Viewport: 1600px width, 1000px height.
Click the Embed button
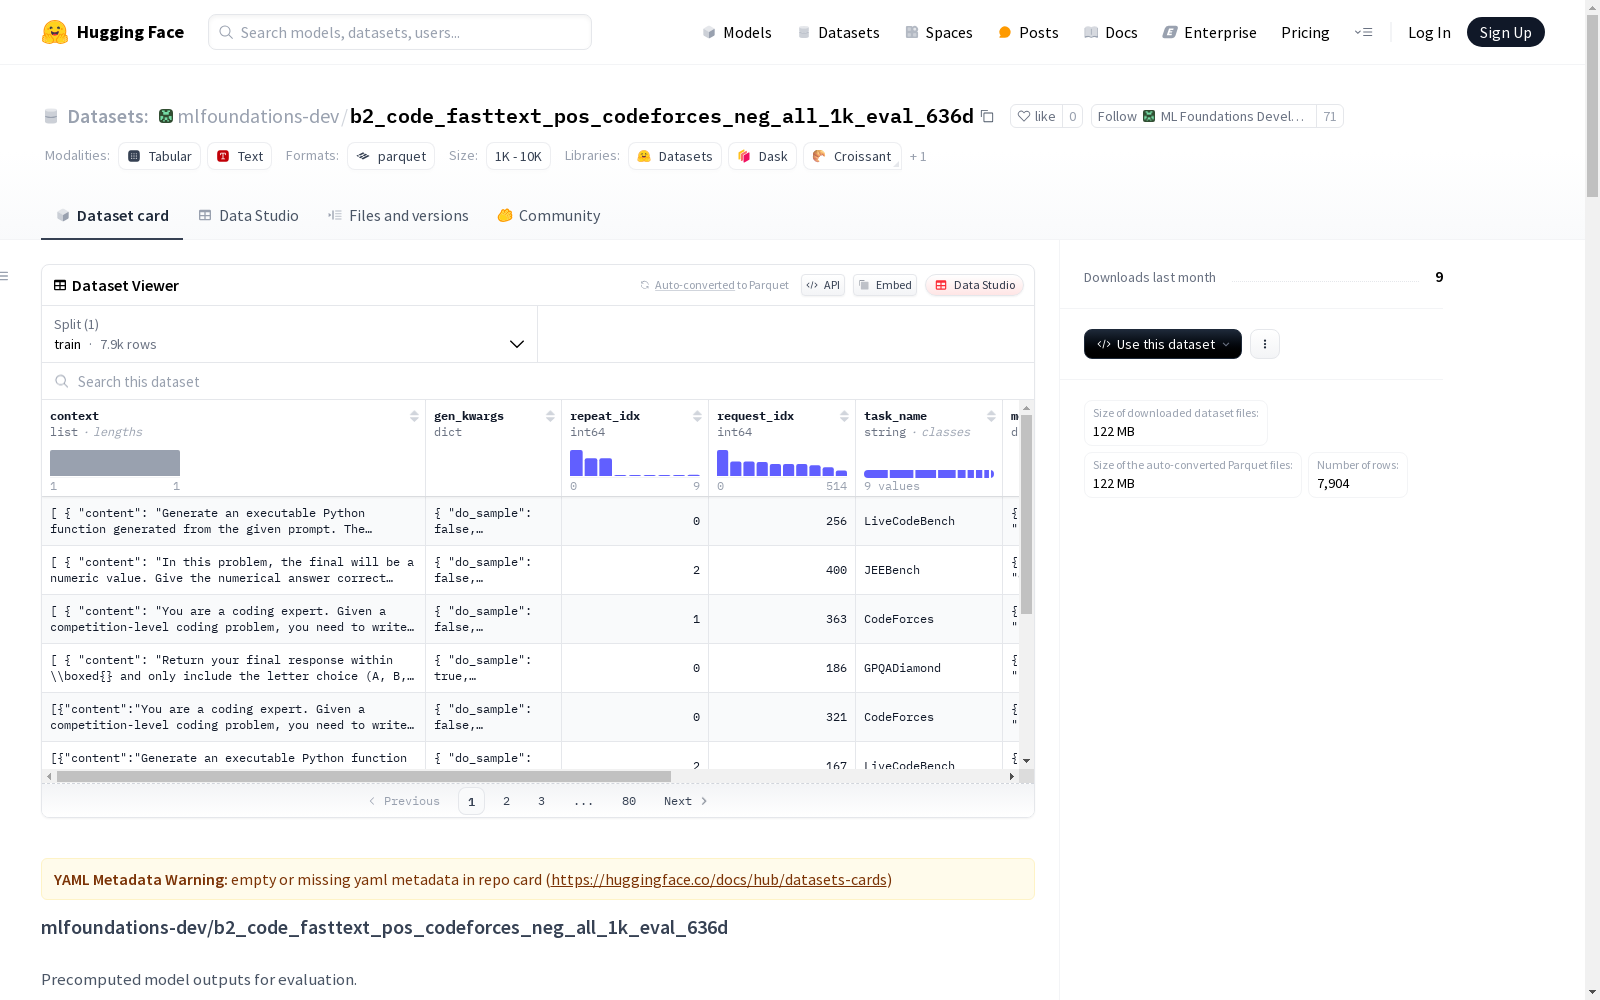tap(885, 285)
